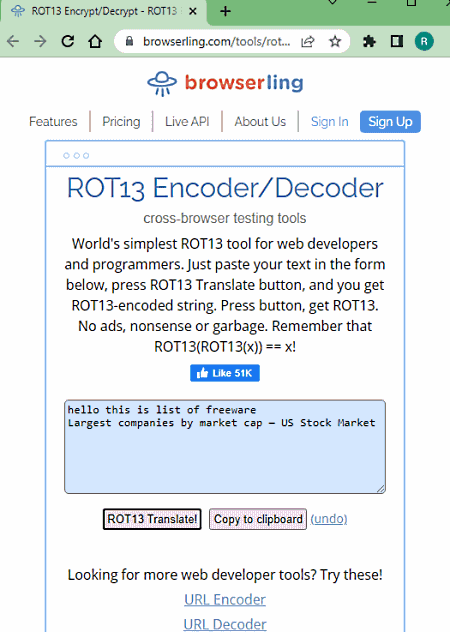Click the maximize window button

coord(411,2)
